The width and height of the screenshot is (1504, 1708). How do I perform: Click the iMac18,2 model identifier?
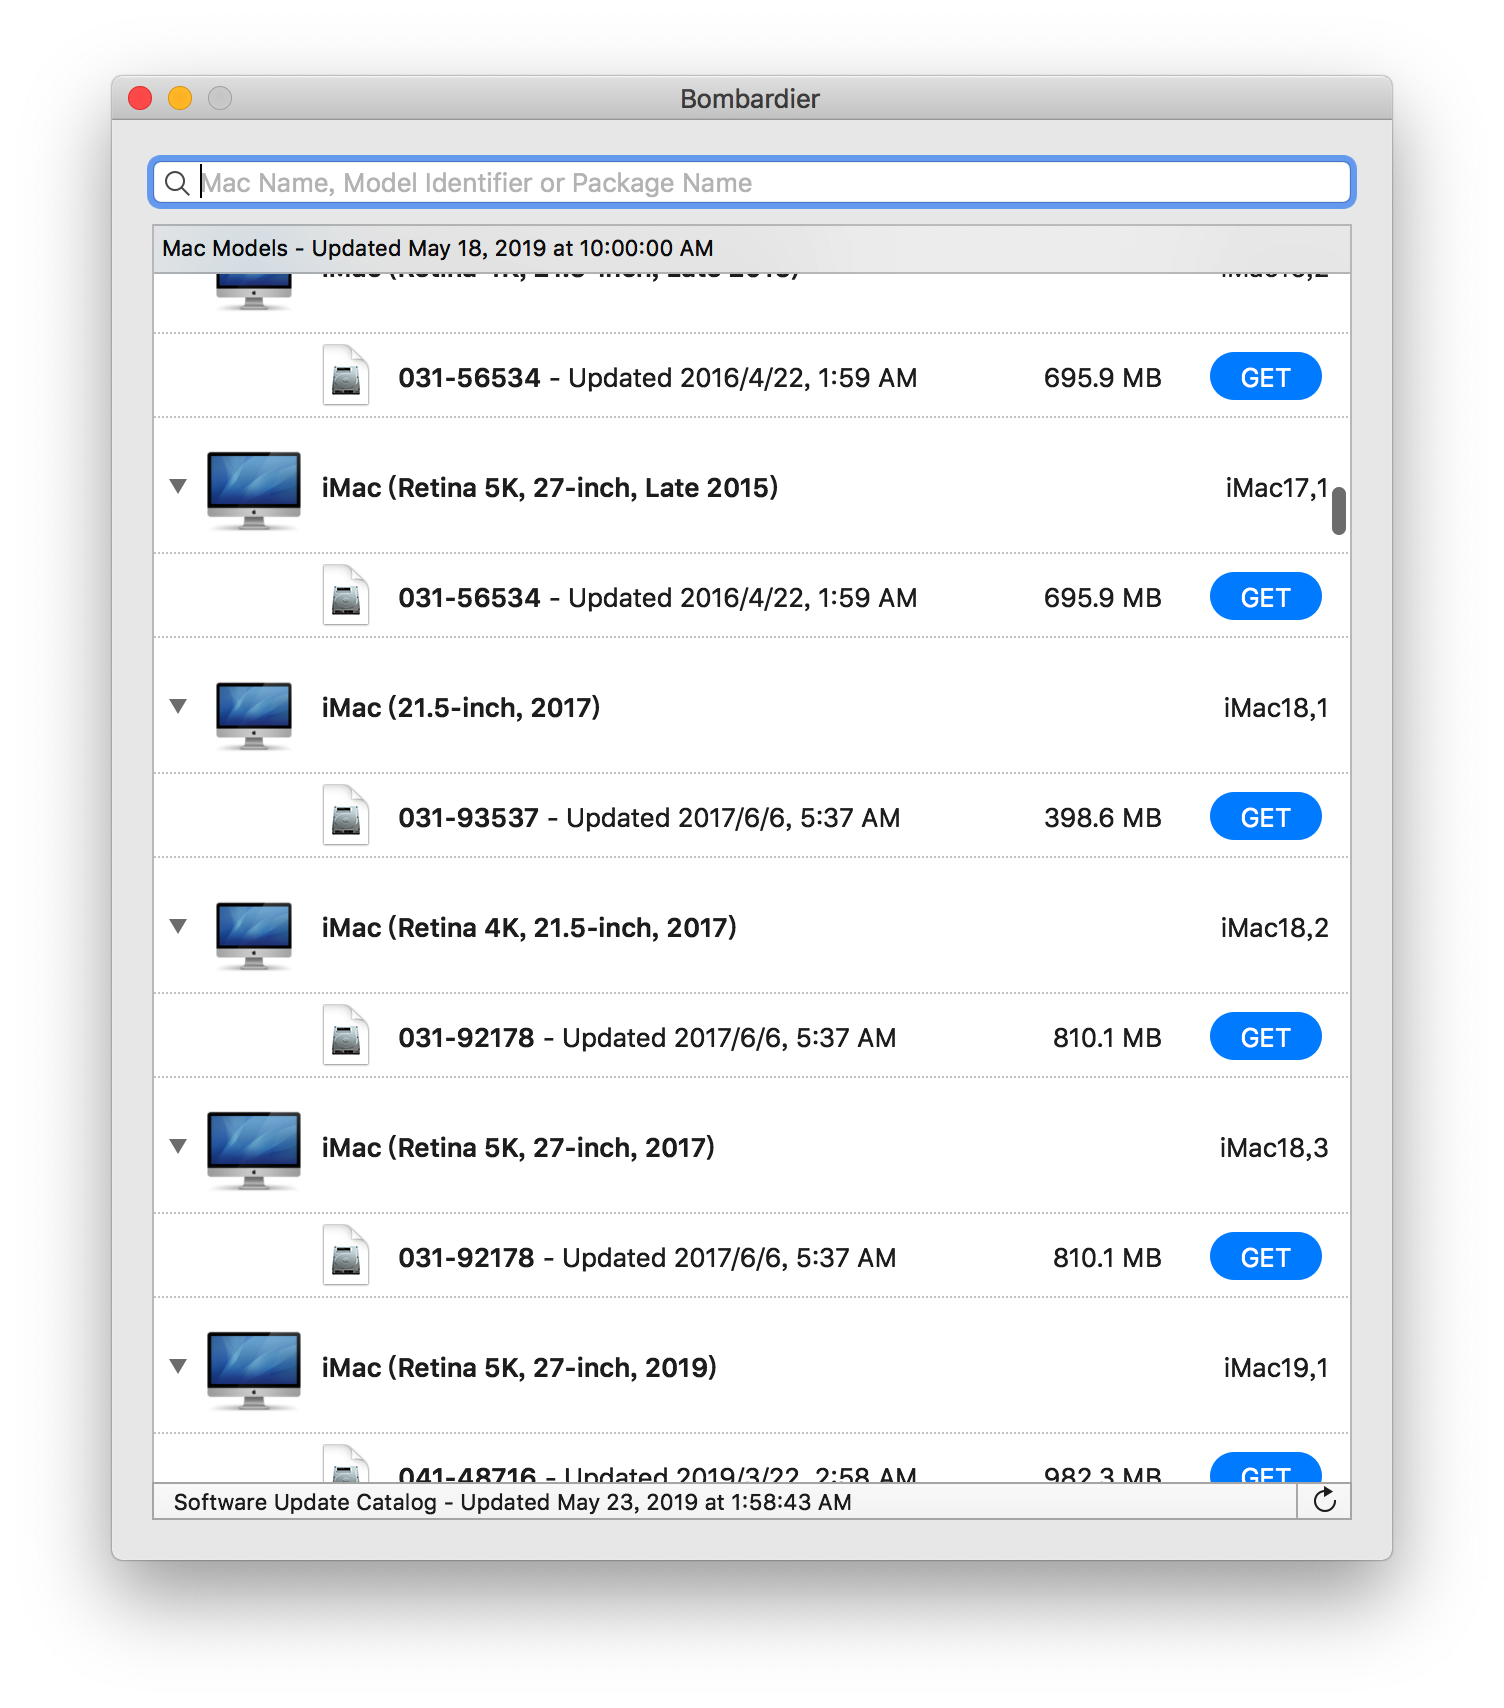point(1274,928)
